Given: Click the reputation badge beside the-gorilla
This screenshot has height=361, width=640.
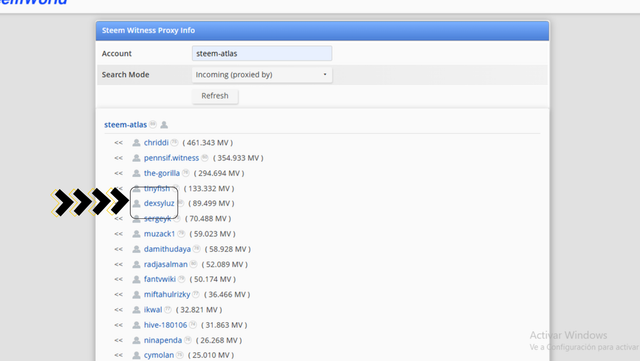Looking at the screenshot, I should 185,173.
